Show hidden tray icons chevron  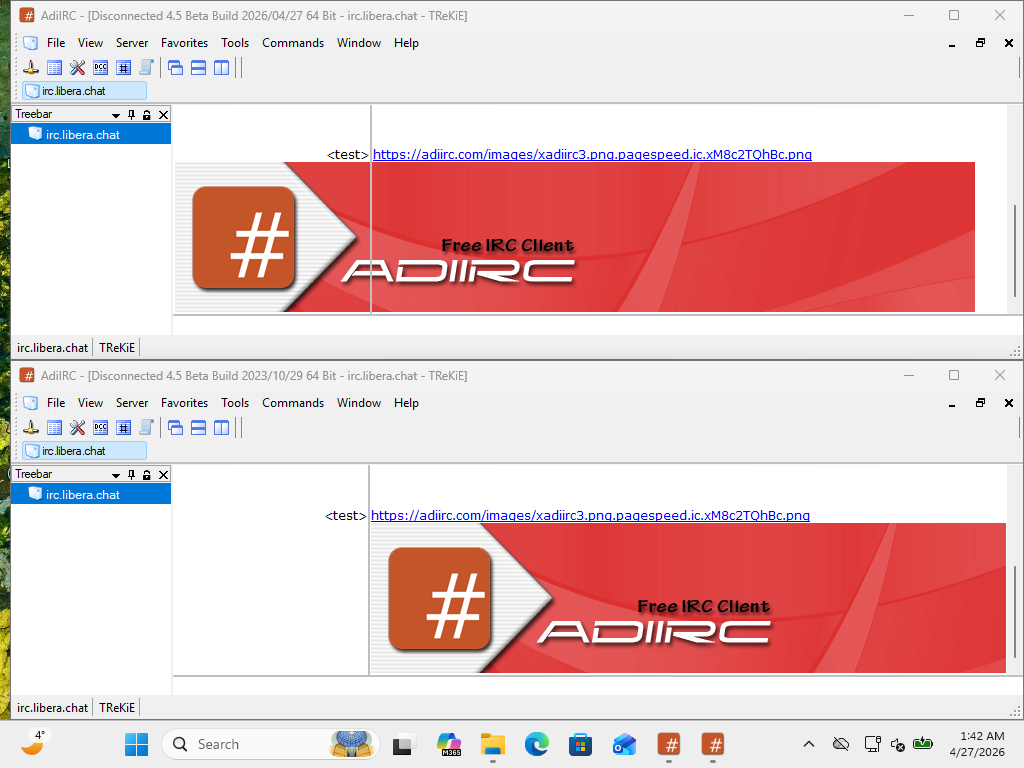808,744
